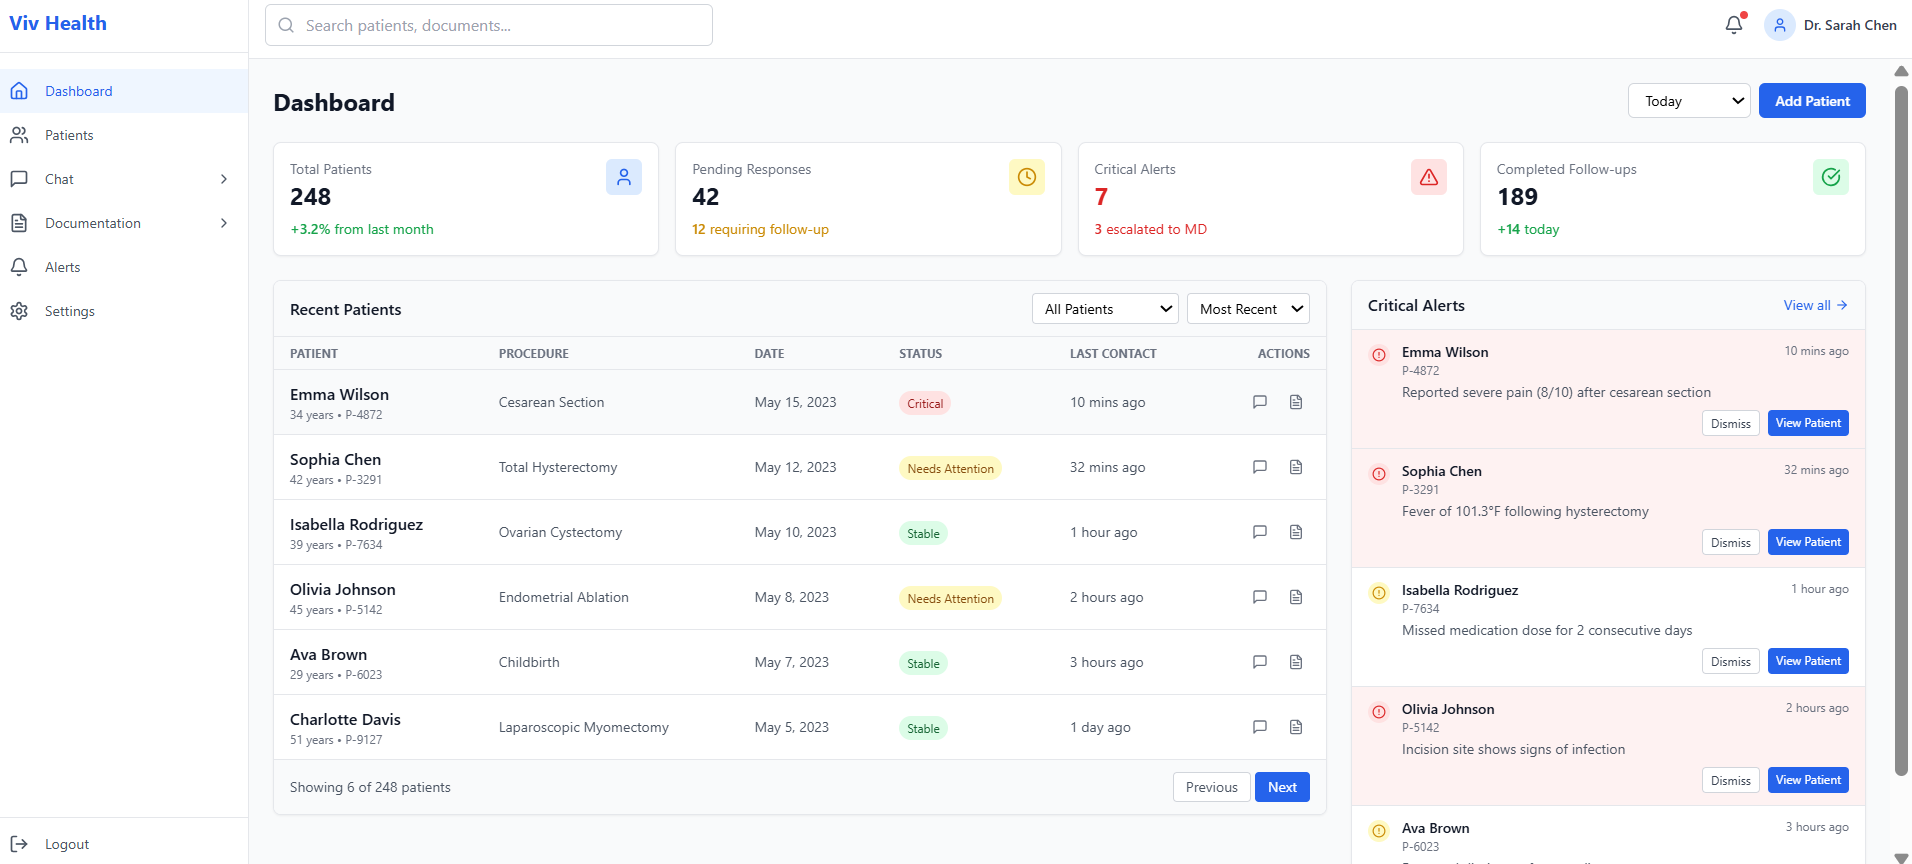Open the All Patients filter dropdown
Screen dimensions: 1912x864
tap(1105, 309)
